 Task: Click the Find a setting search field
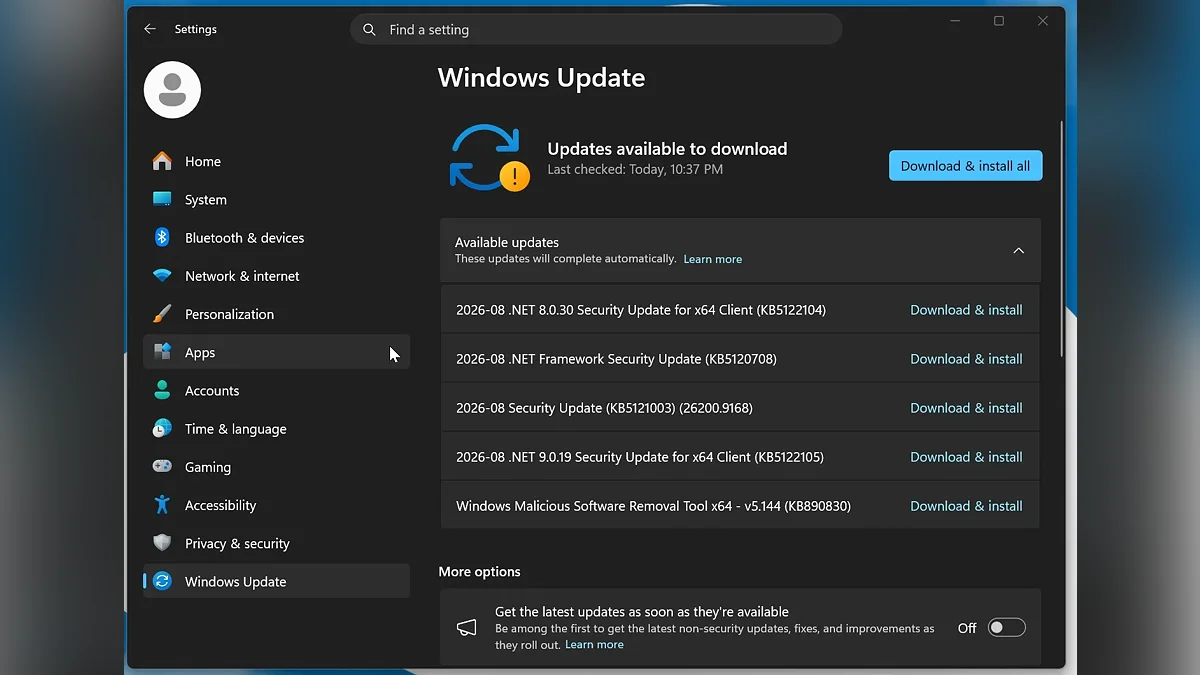(x=596, y=29)
